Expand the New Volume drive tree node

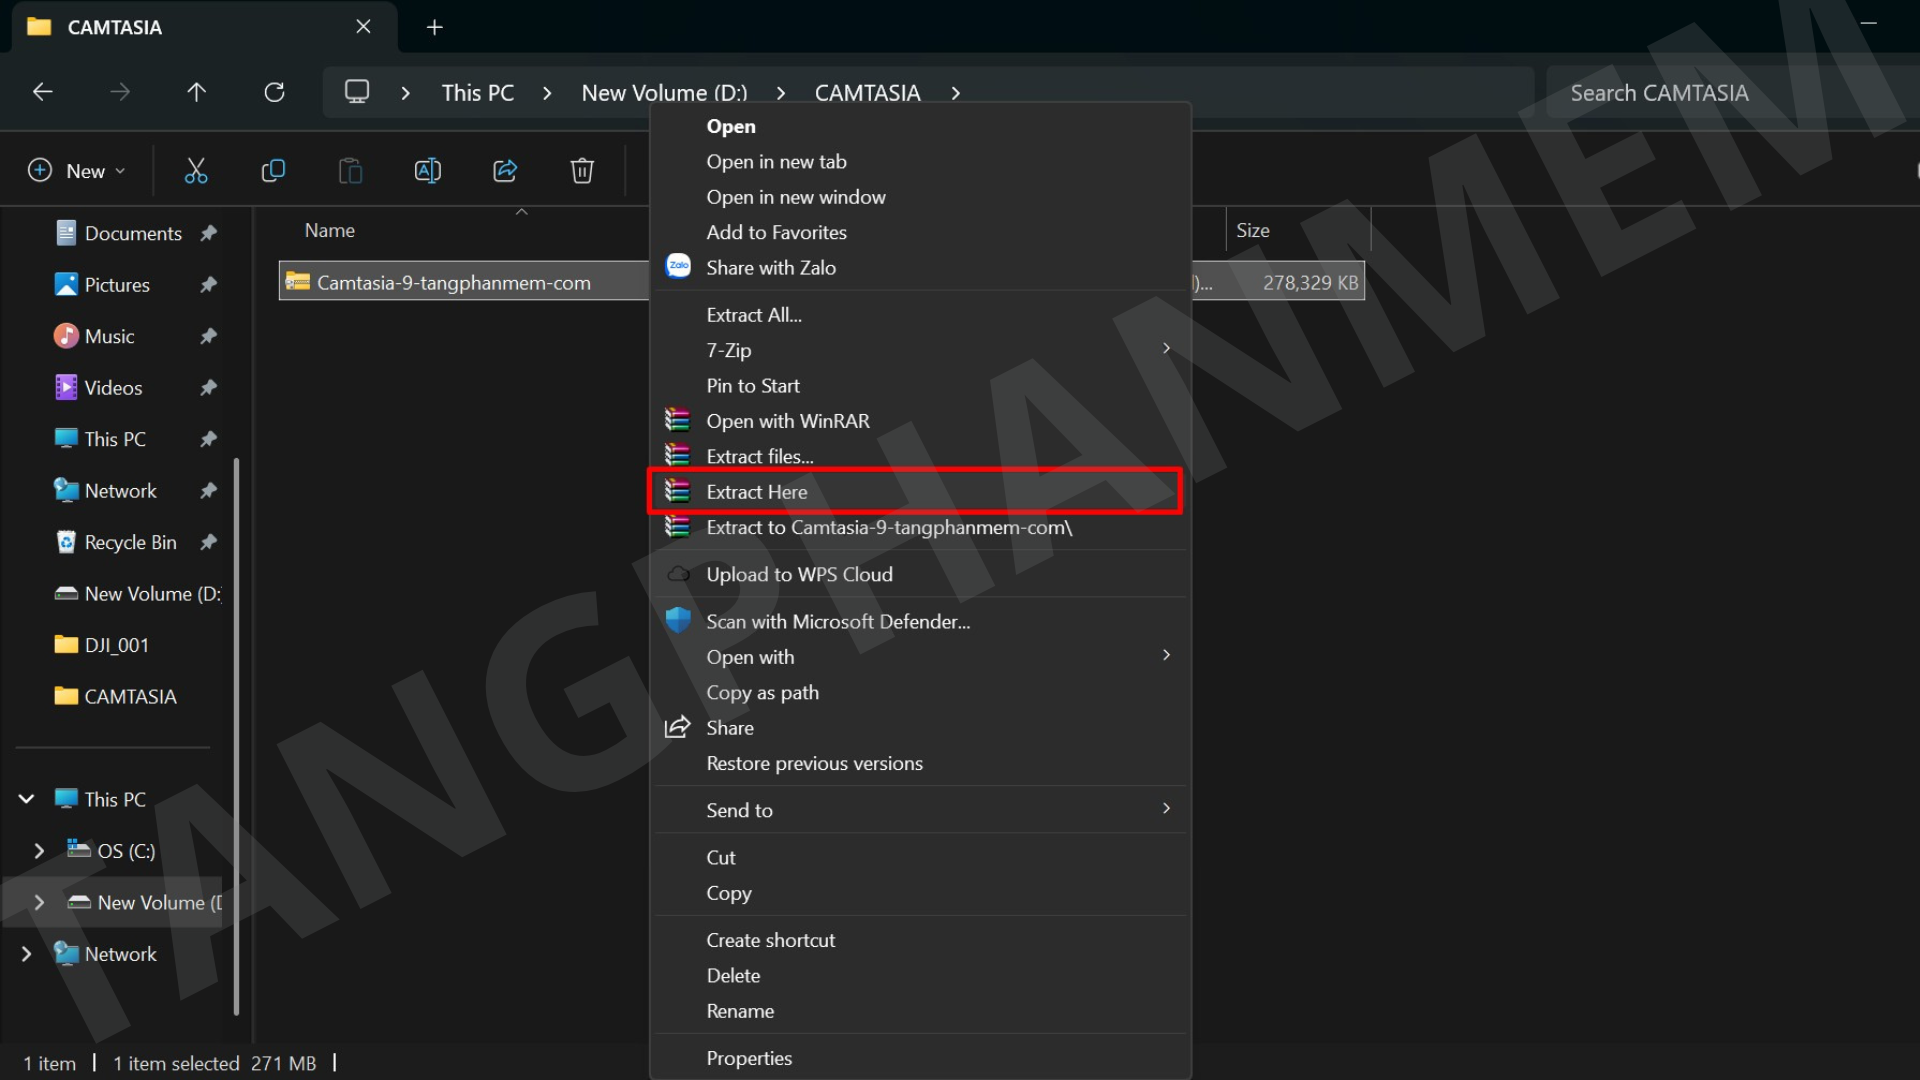pyautogui.click(x=39, y=902)
